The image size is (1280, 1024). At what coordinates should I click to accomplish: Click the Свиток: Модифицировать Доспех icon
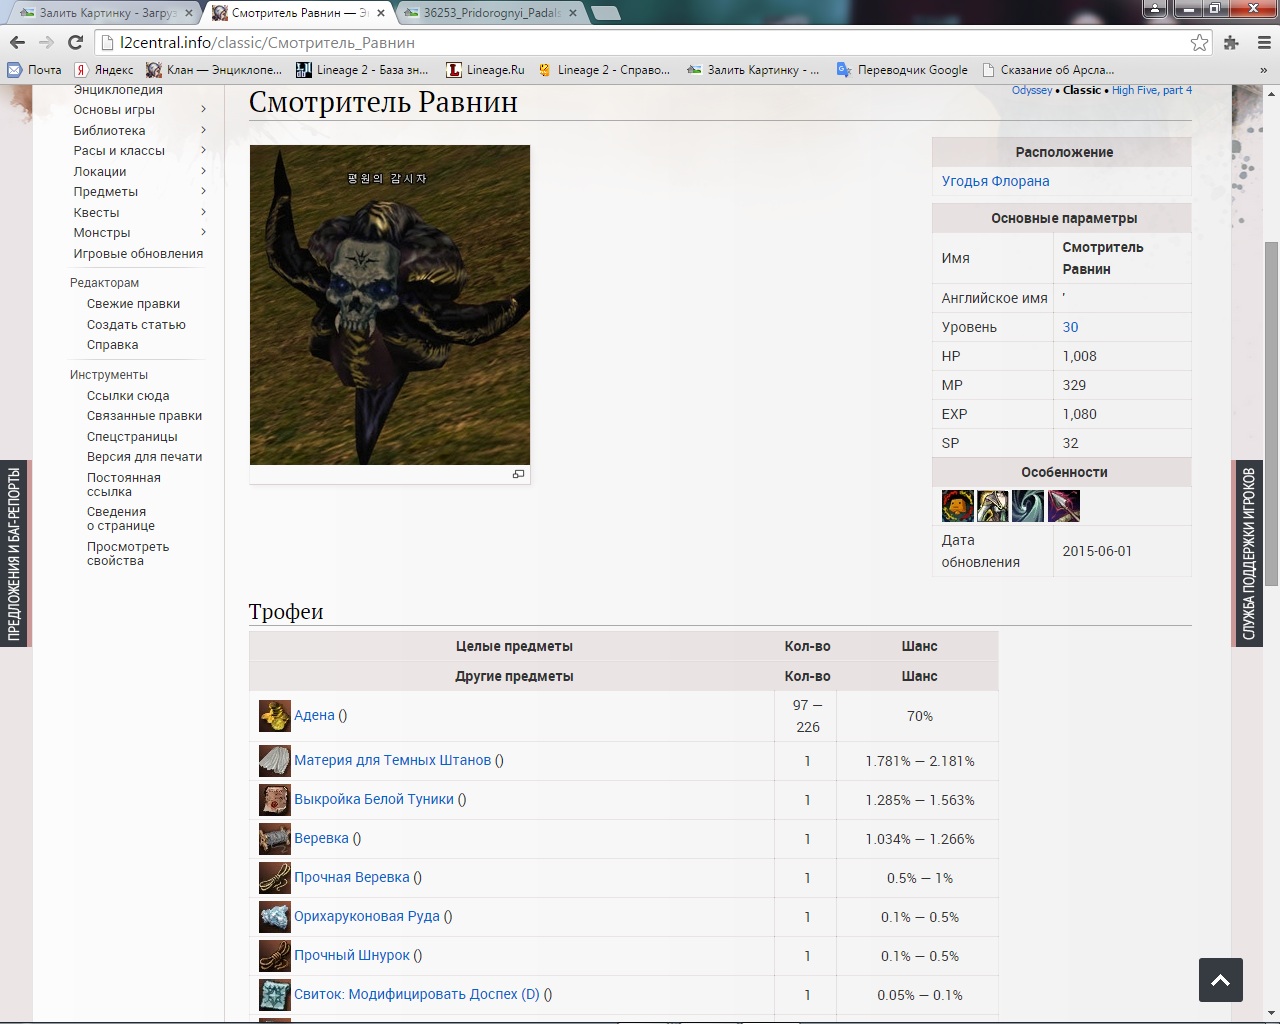[275, 995]
